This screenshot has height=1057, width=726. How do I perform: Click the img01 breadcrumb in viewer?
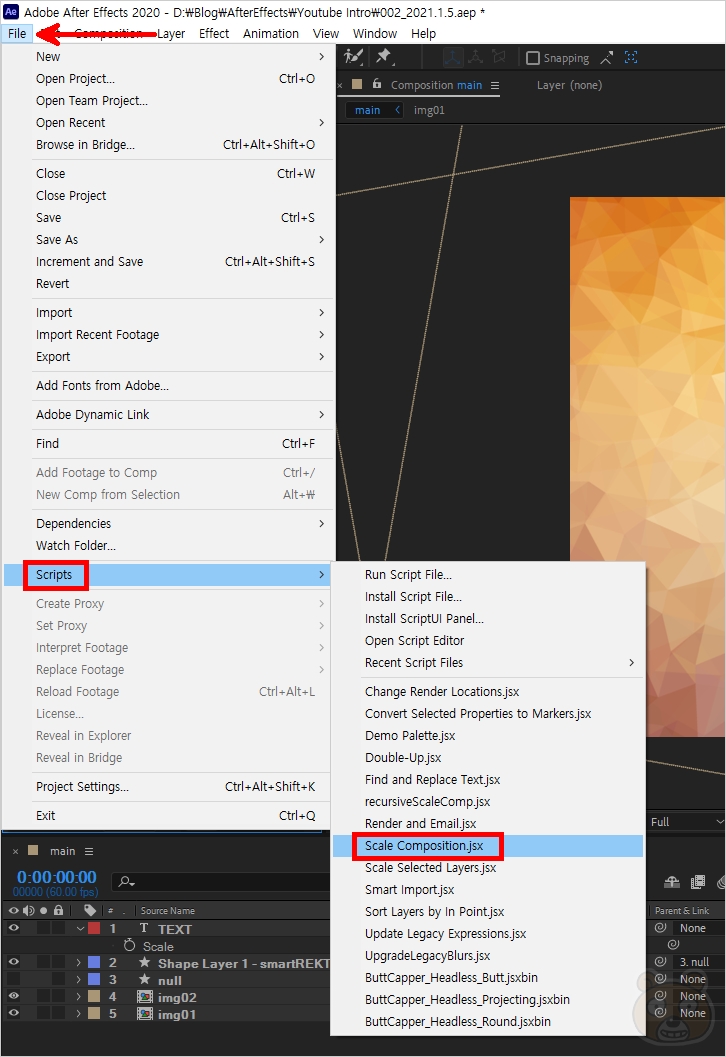[x=429, y=111]
